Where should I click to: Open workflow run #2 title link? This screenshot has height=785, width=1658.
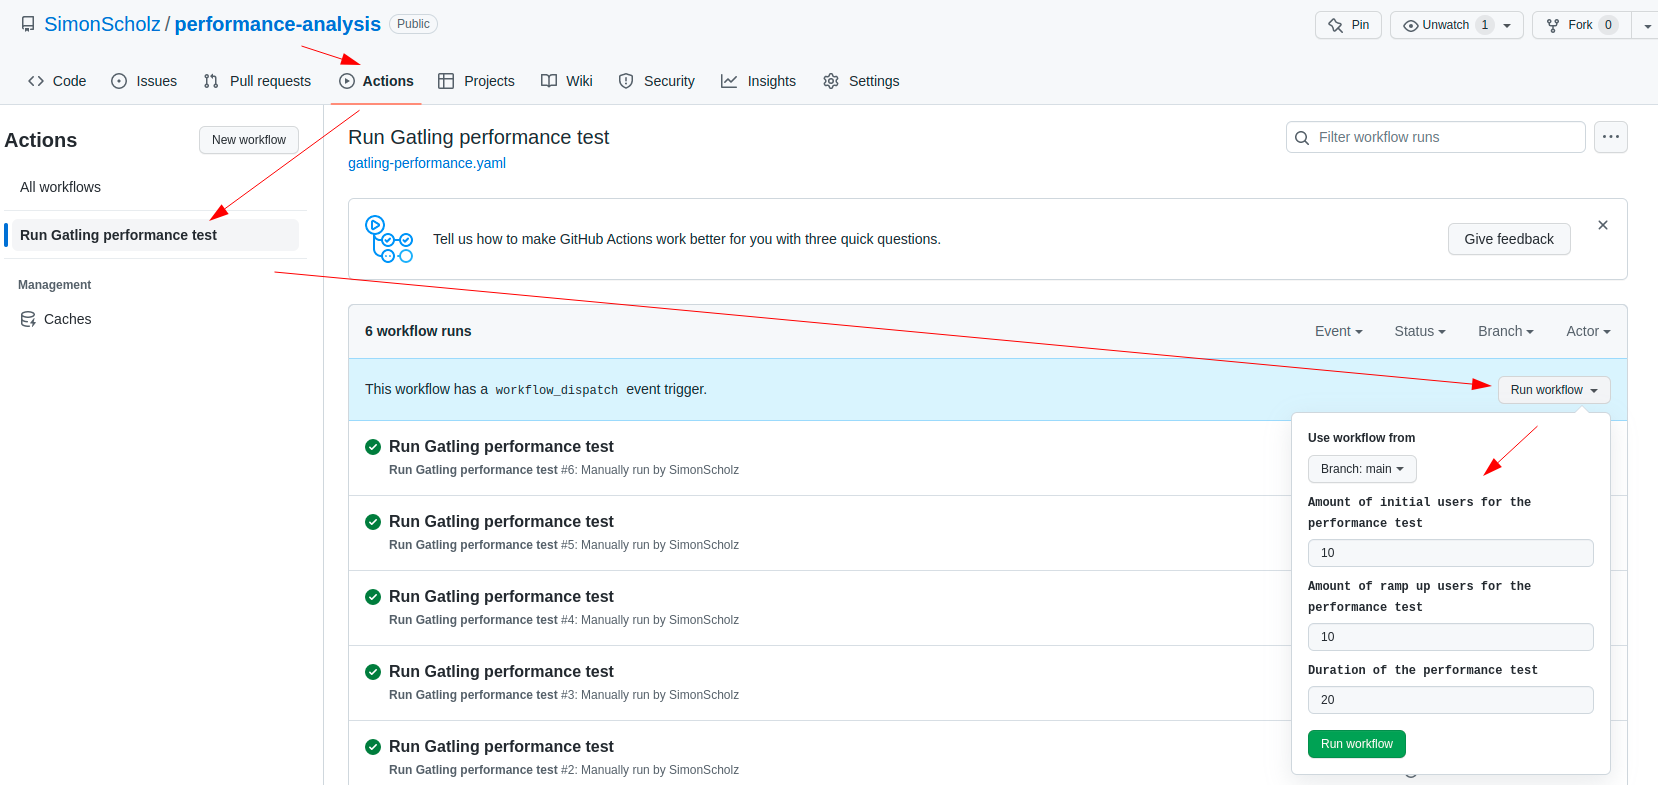click(501, 747)
